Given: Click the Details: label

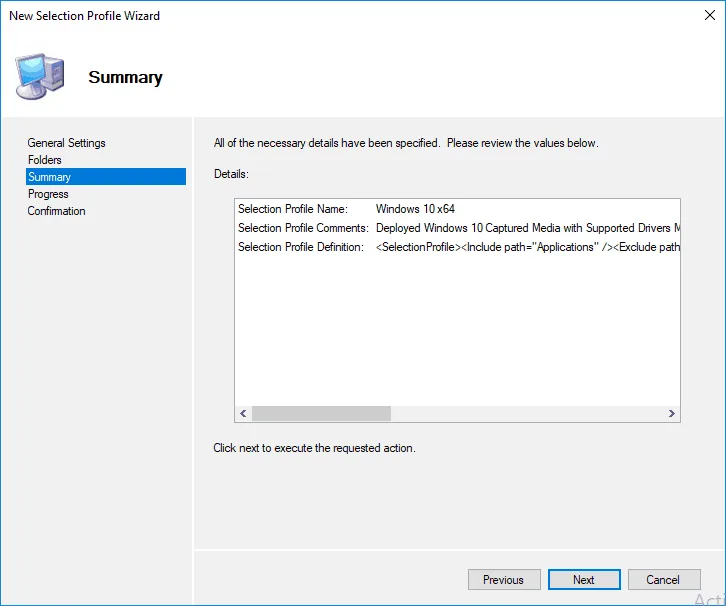Looking at the screenshot, I should pyautogui.click(x=231, y=174).
